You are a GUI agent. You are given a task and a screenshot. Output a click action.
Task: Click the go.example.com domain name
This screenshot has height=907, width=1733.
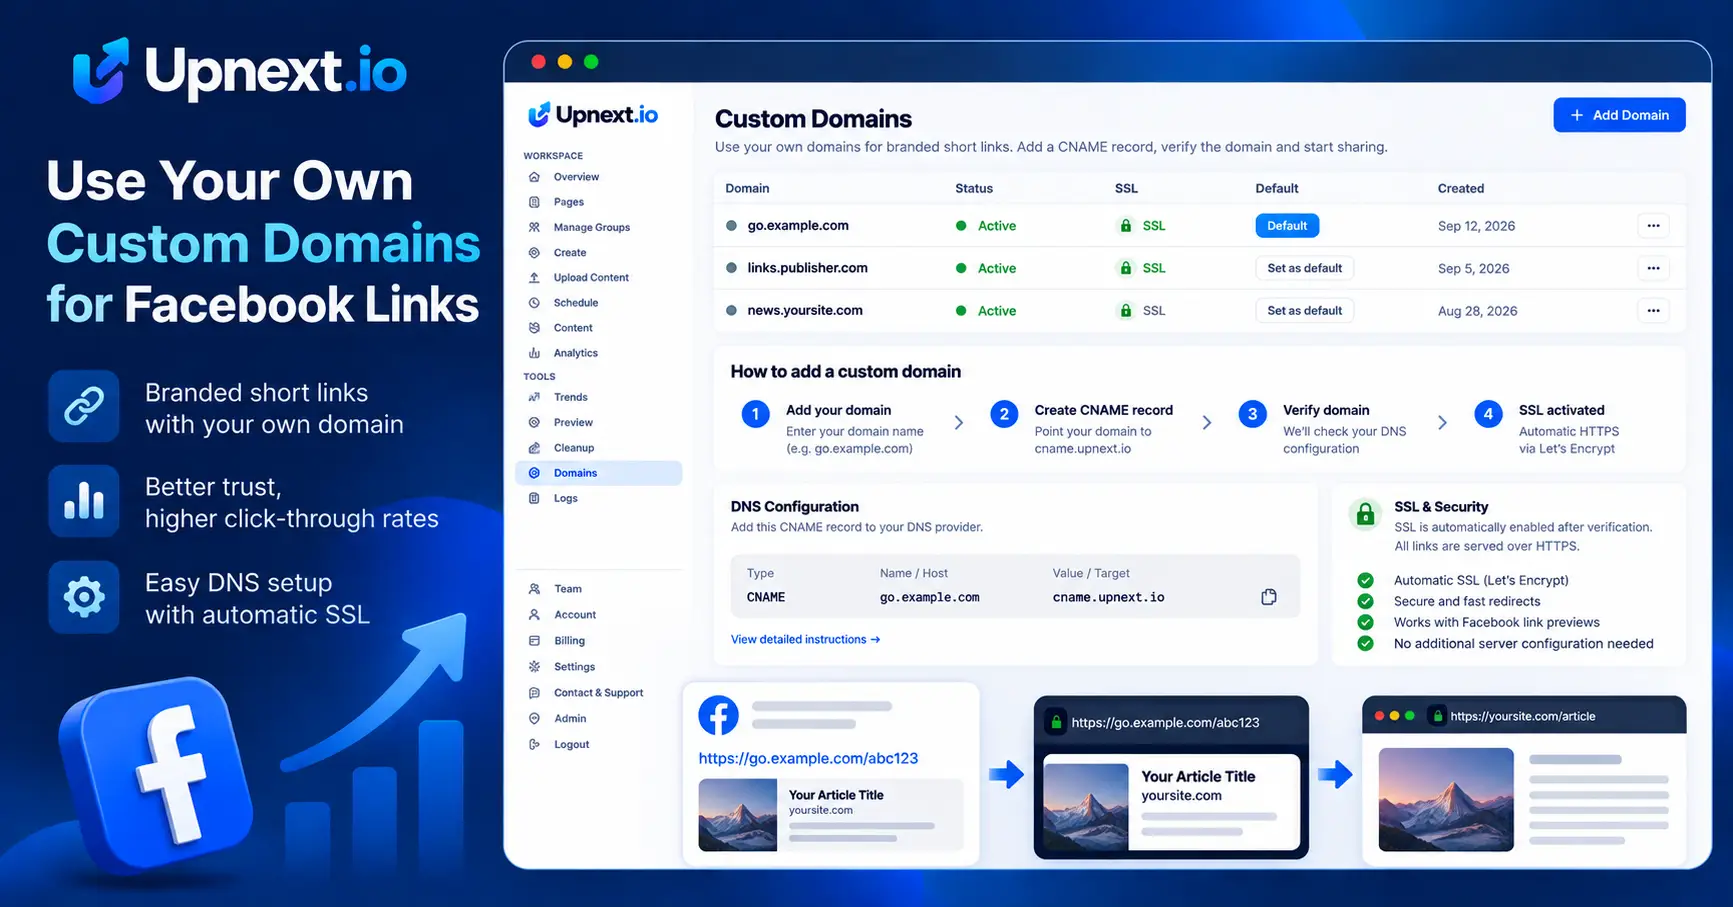point(798,226)
